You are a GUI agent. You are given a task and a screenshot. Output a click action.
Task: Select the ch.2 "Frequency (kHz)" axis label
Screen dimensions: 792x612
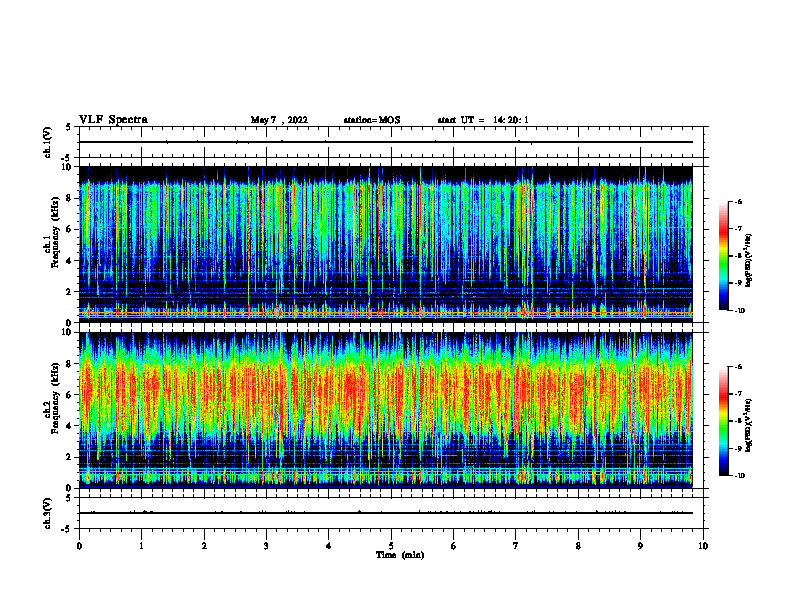(x=55, y=398)
